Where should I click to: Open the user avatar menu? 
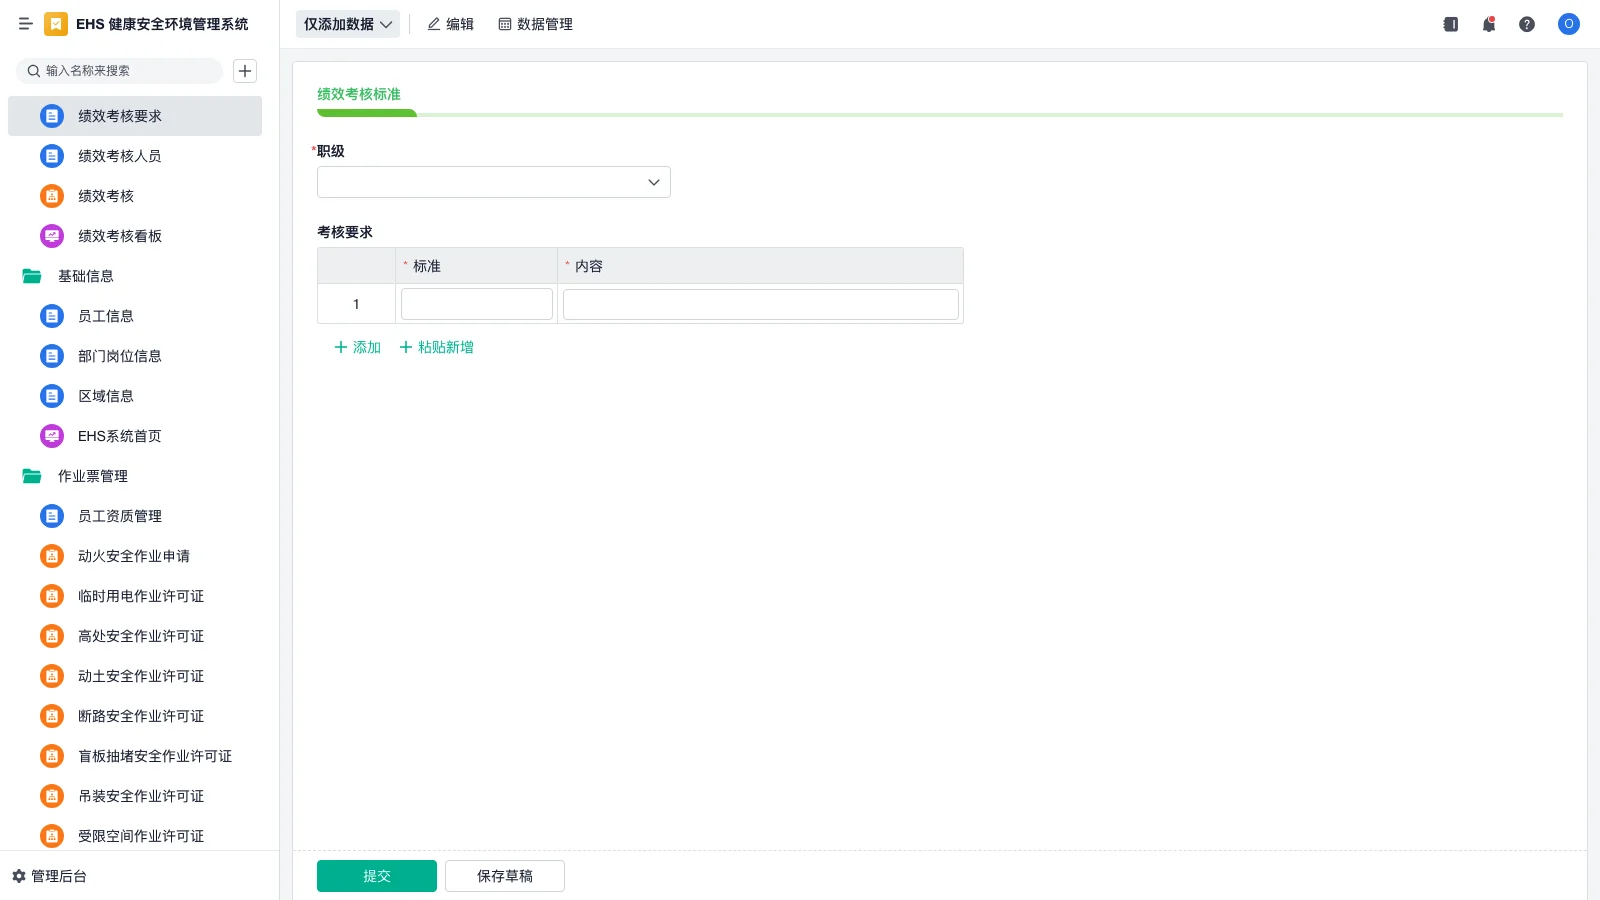click(1568, 24)
